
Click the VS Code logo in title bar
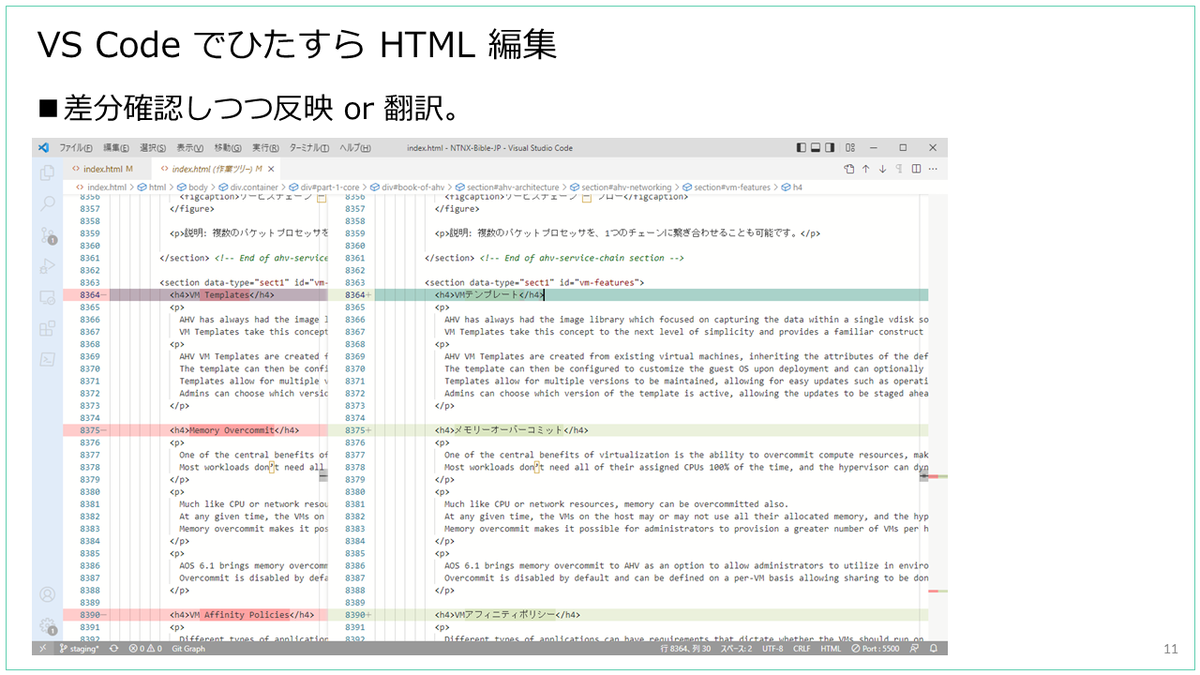pos(43,148)
